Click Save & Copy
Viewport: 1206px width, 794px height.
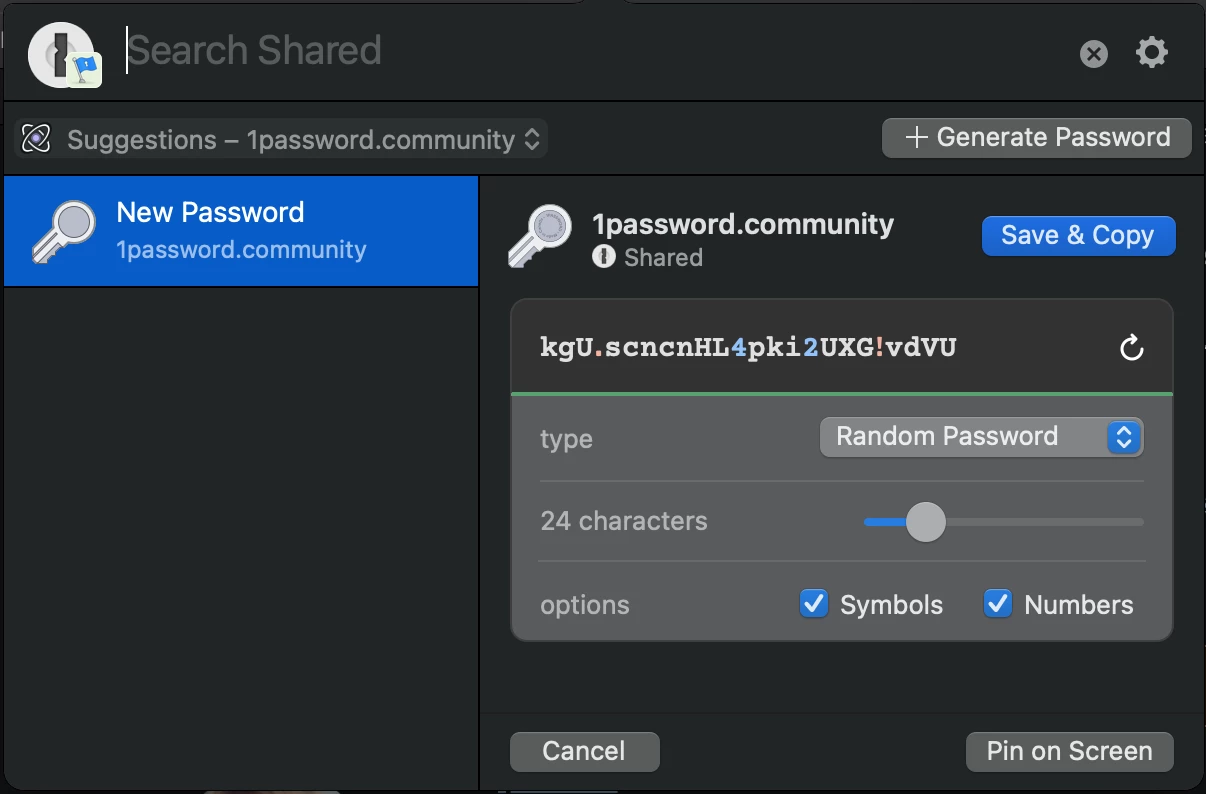click(x=1078, y=235)
